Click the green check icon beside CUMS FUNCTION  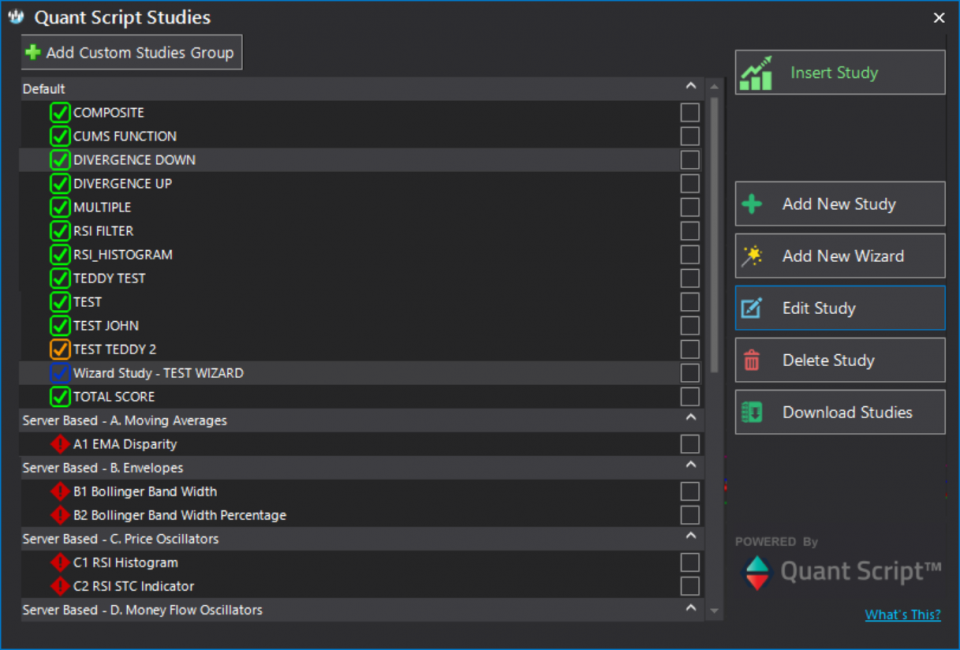[x=59, y=136]
